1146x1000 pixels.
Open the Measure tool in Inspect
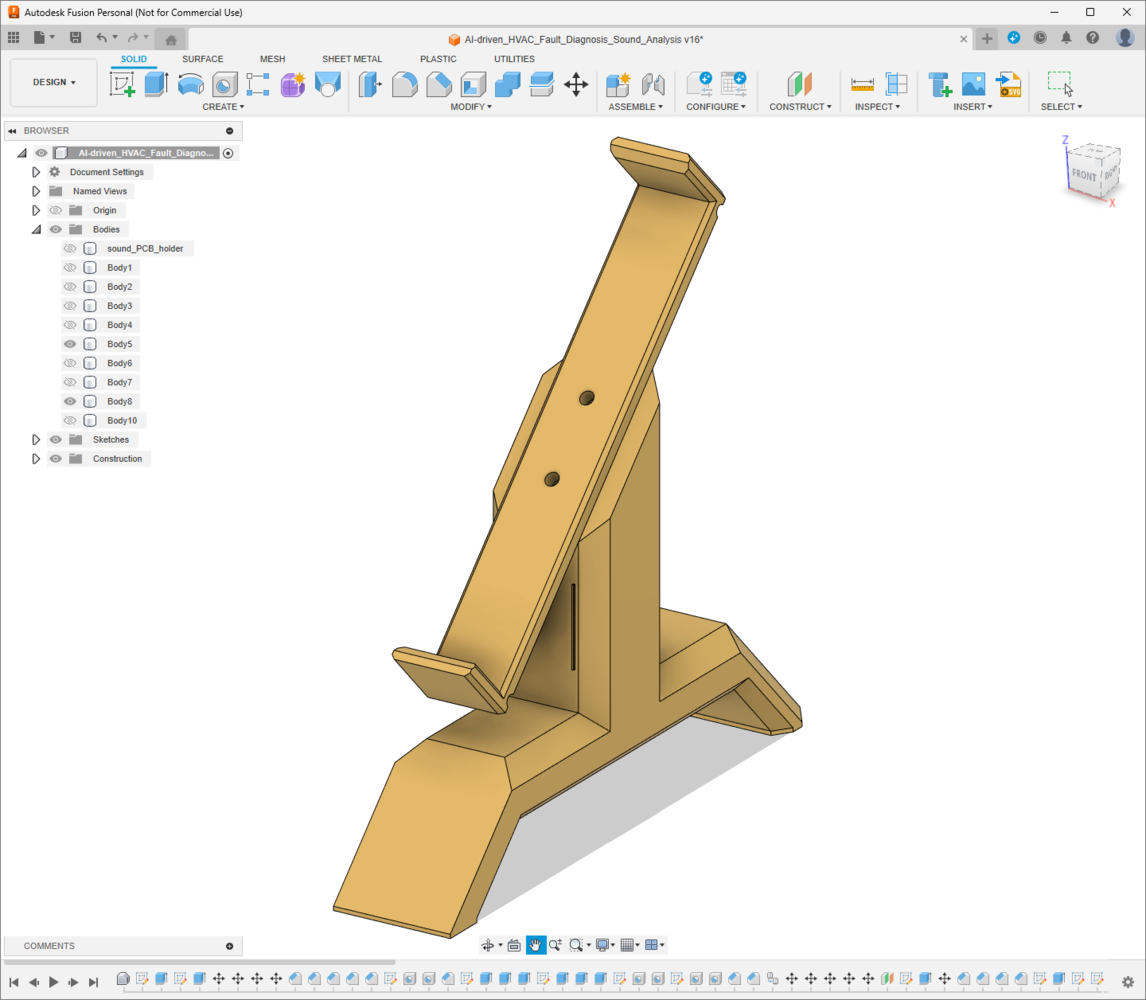point(862,84)
